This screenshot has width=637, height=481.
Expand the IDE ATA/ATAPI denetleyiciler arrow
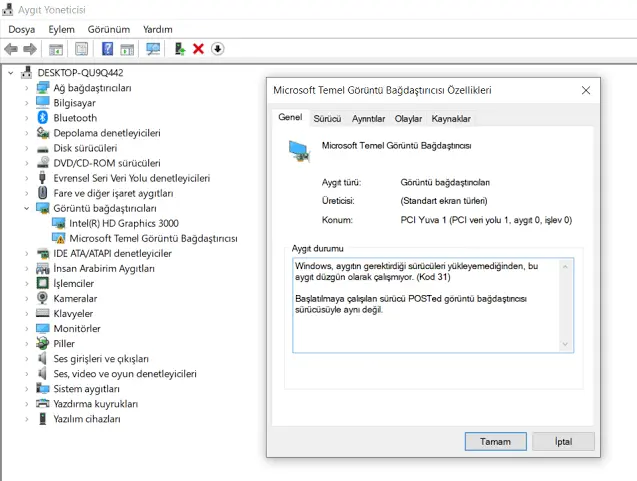(x=26, y=254)
